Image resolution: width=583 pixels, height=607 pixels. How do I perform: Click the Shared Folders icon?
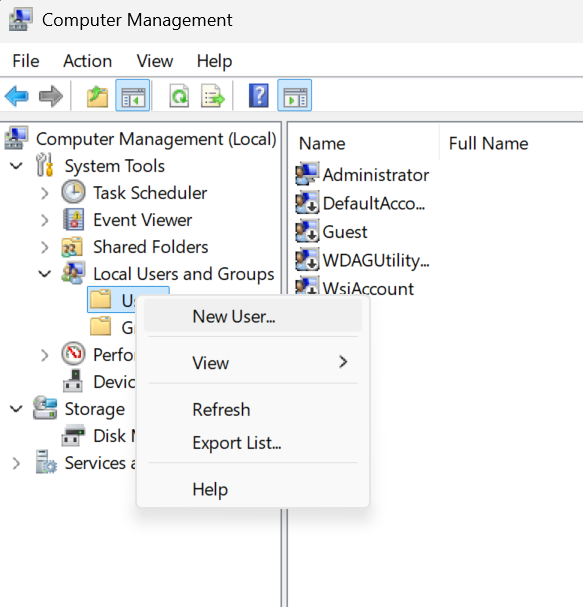pos(72,247)
